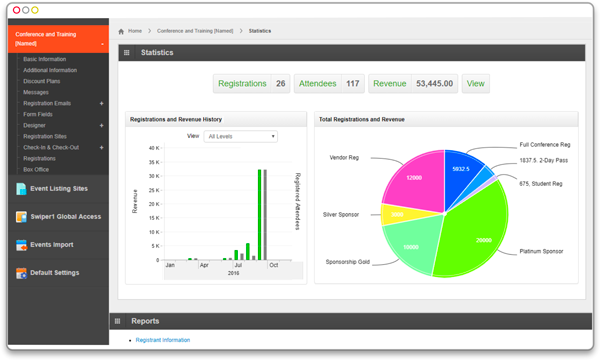Click the Revenue 53,445.00 button
The height and width of the screenshot is (360, 600).
coord(413,84)
